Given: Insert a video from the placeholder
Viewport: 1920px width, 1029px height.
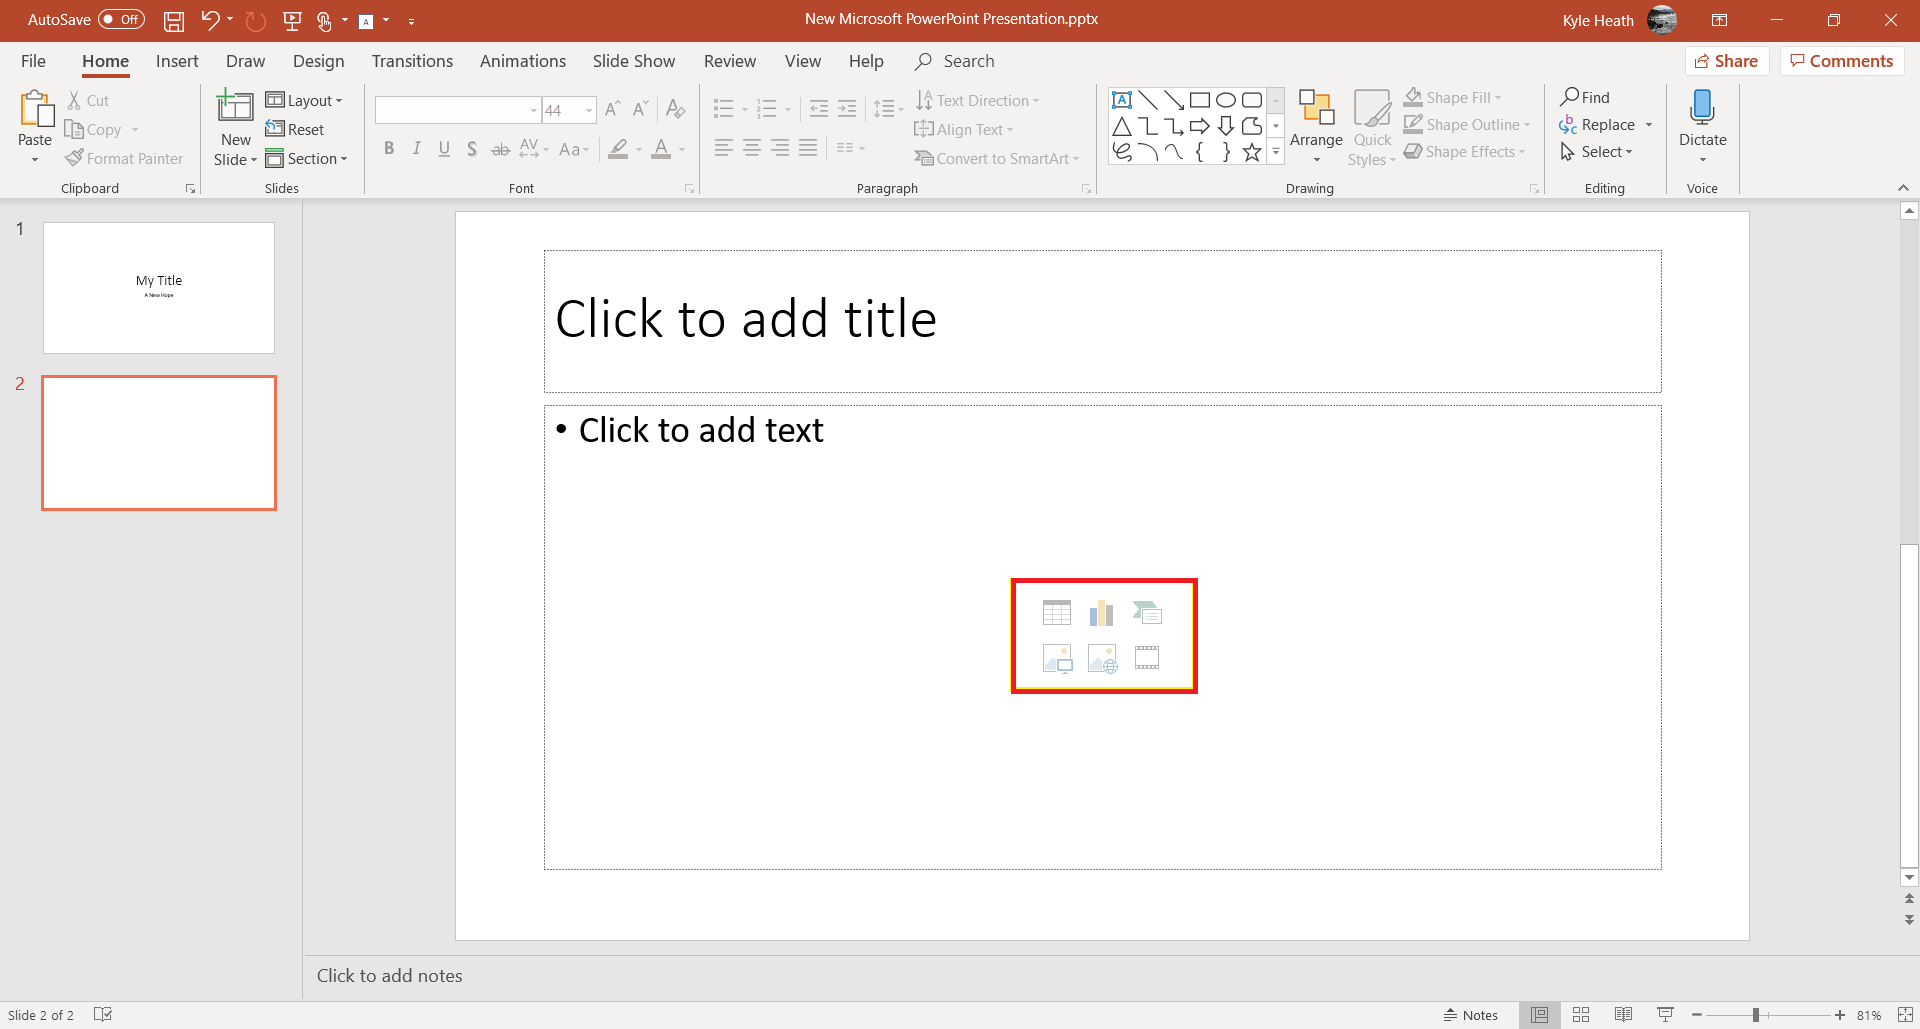Looking at the screenshot, I should tap(1146, 658).
